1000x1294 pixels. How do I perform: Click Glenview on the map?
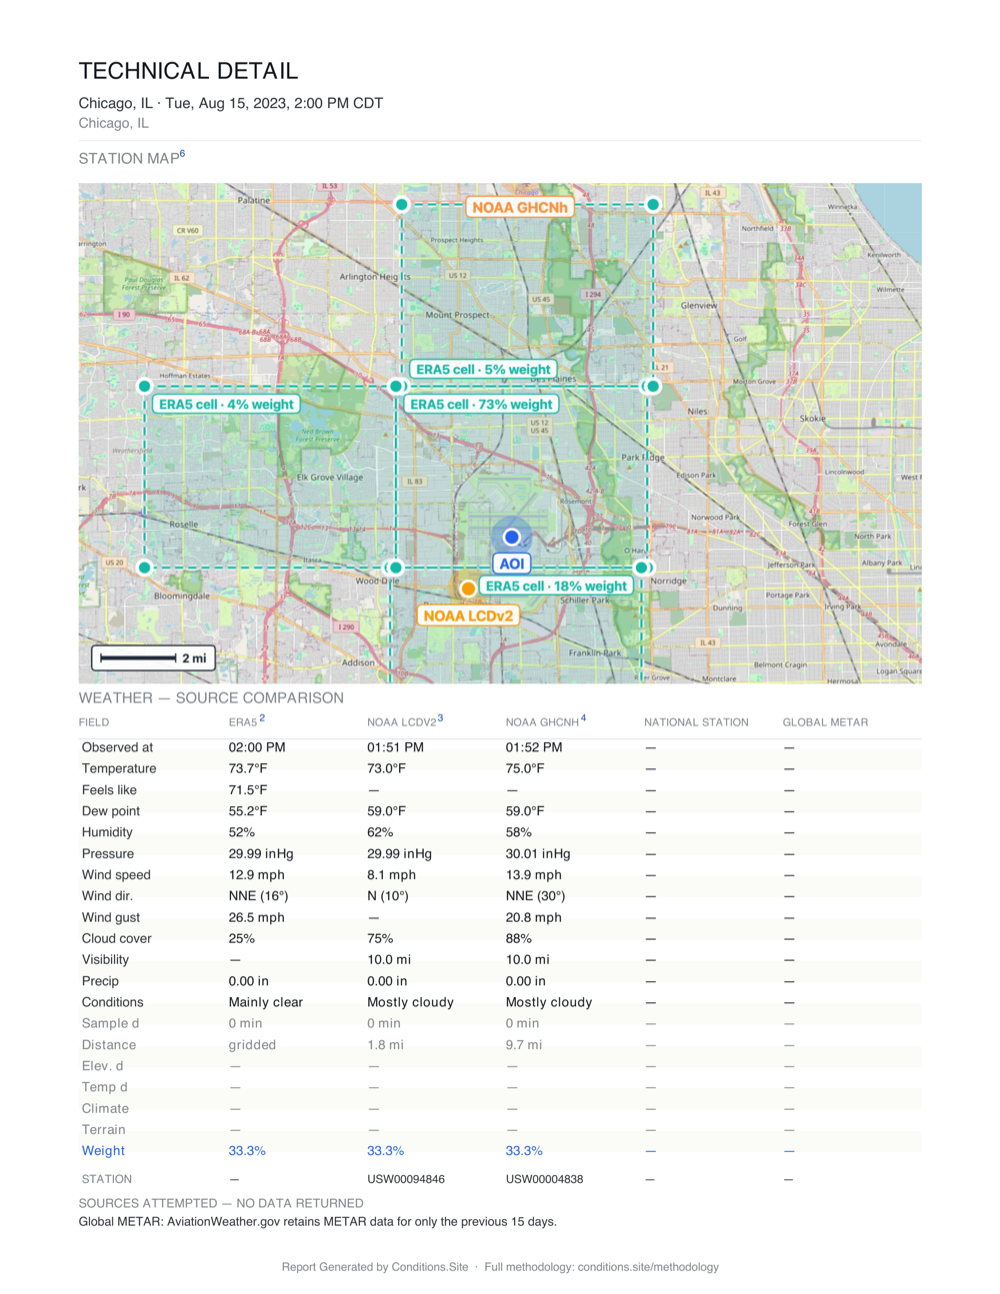click(x=699, y=305)
